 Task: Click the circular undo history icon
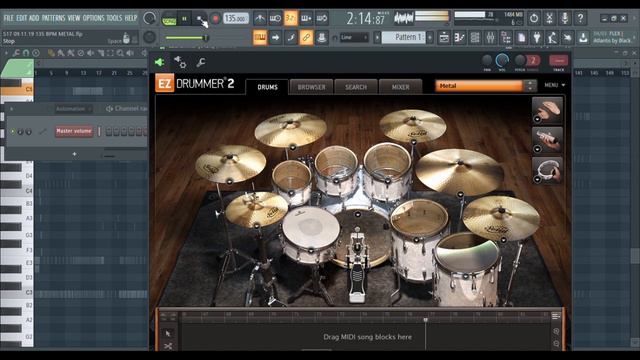[x=534, y=18]
